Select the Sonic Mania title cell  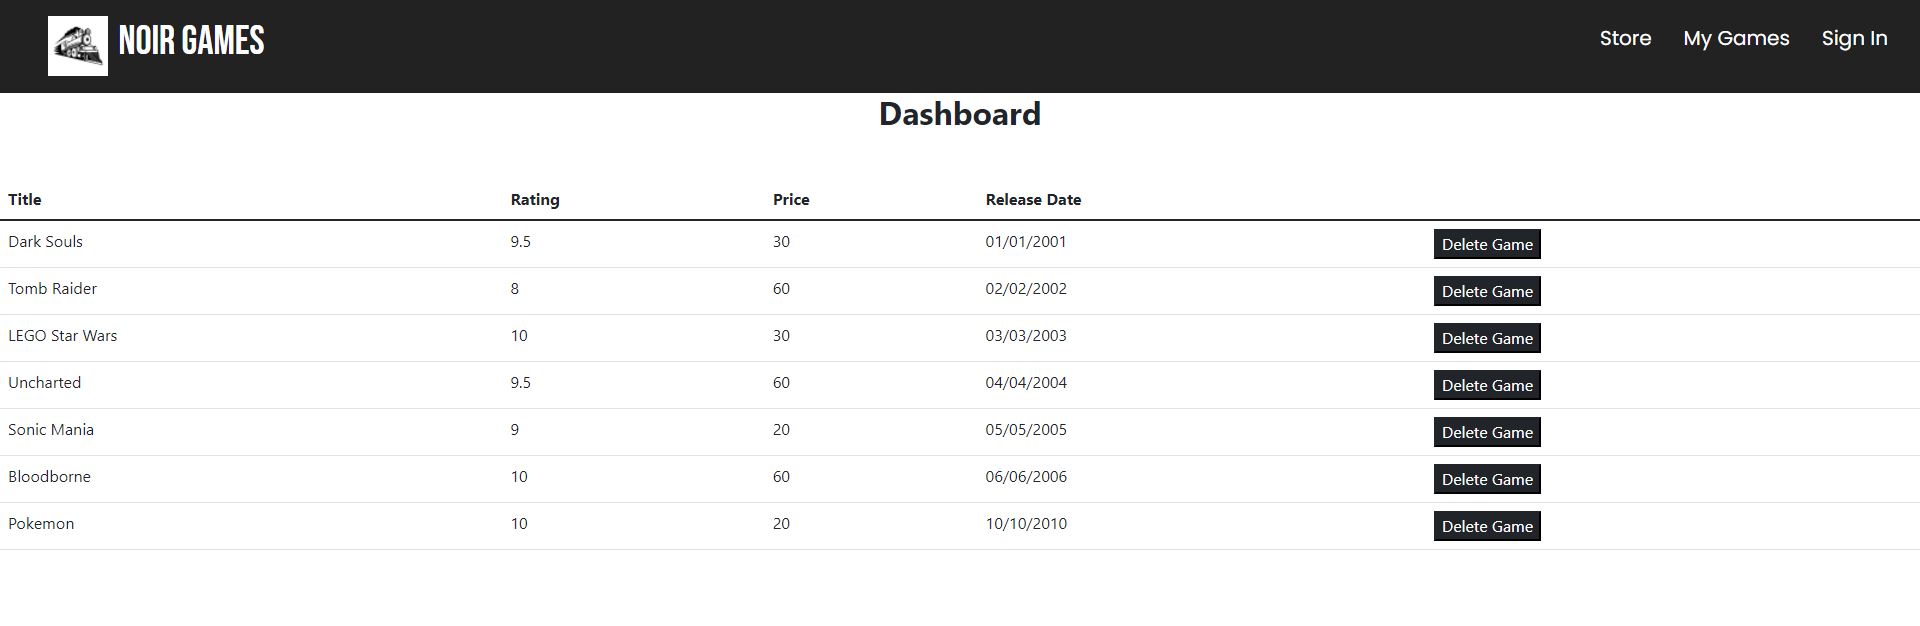pos(51,429)
